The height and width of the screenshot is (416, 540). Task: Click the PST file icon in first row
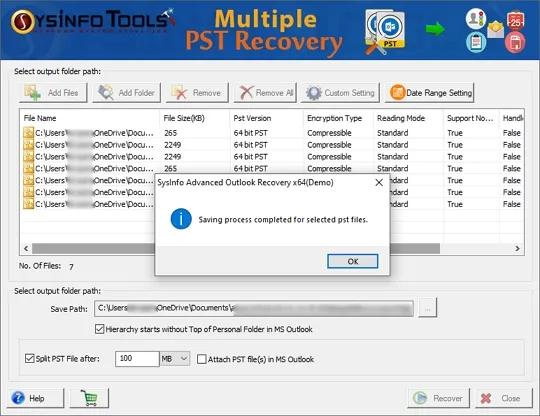pyautogui.click(x=28, y=133)
